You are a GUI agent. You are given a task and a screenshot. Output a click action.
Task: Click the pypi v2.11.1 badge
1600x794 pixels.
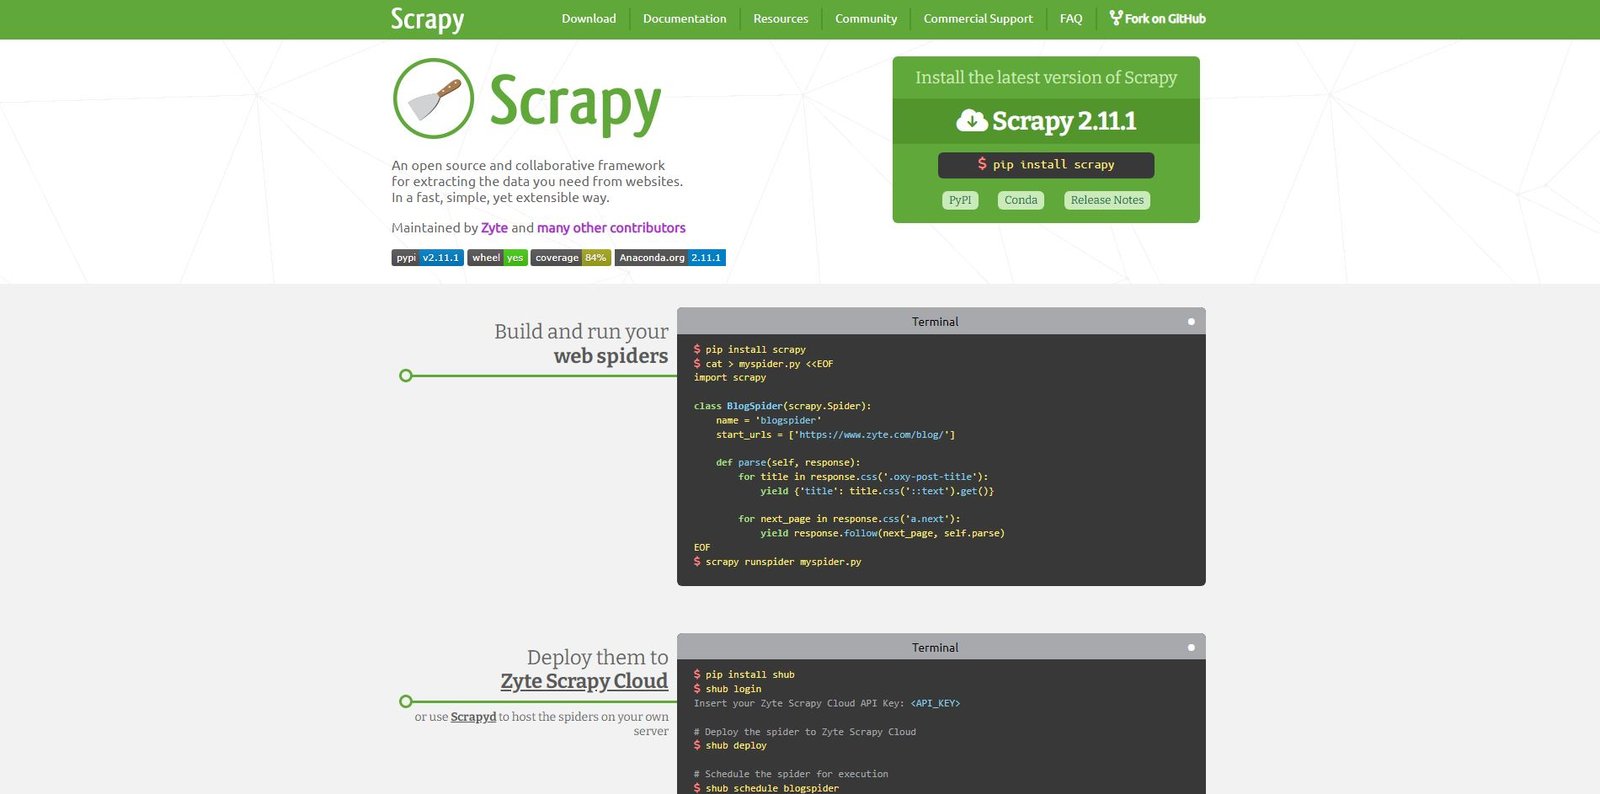tap(427, 258)
